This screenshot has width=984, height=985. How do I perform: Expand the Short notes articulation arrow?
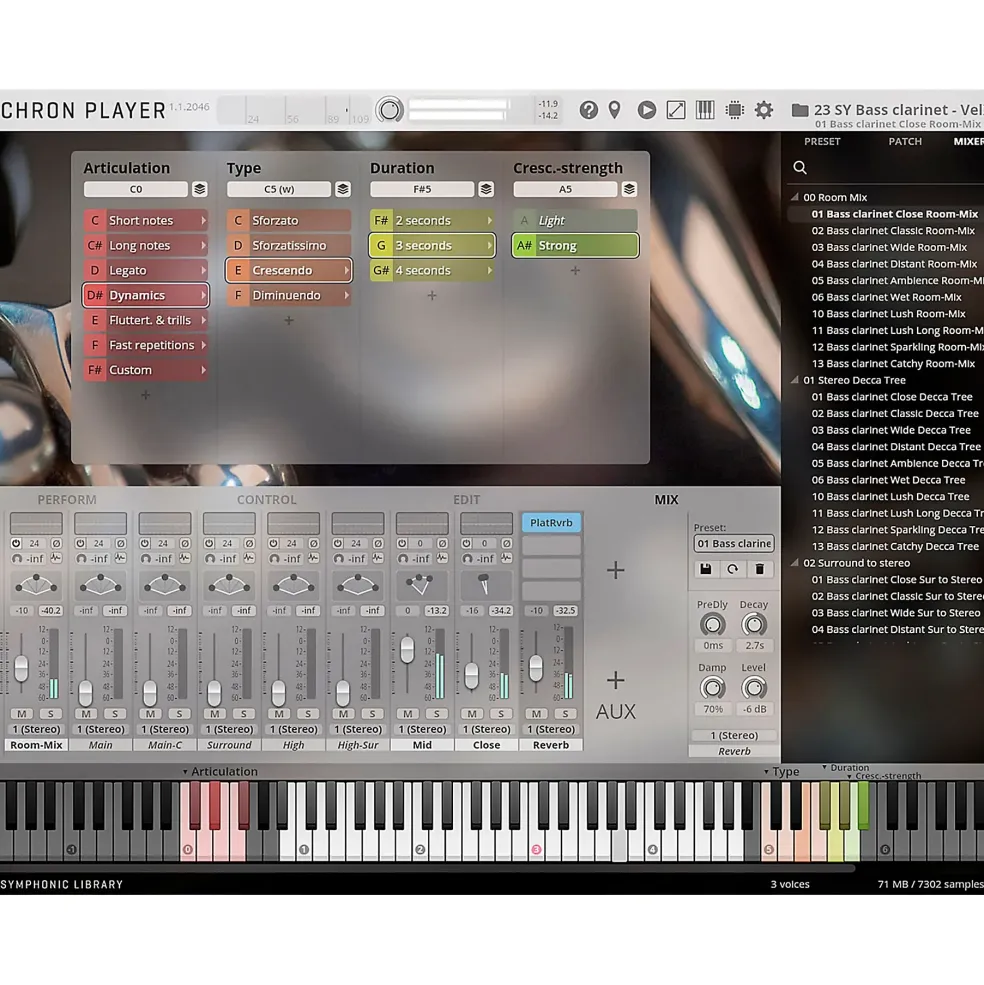203,220
